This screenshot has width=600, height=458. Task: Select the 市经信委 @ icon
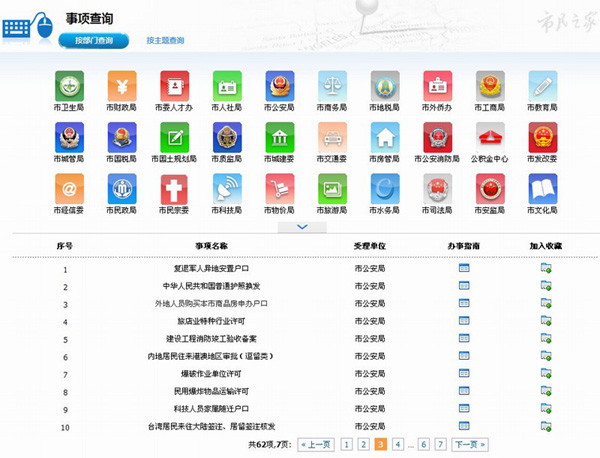coord(69,189)
